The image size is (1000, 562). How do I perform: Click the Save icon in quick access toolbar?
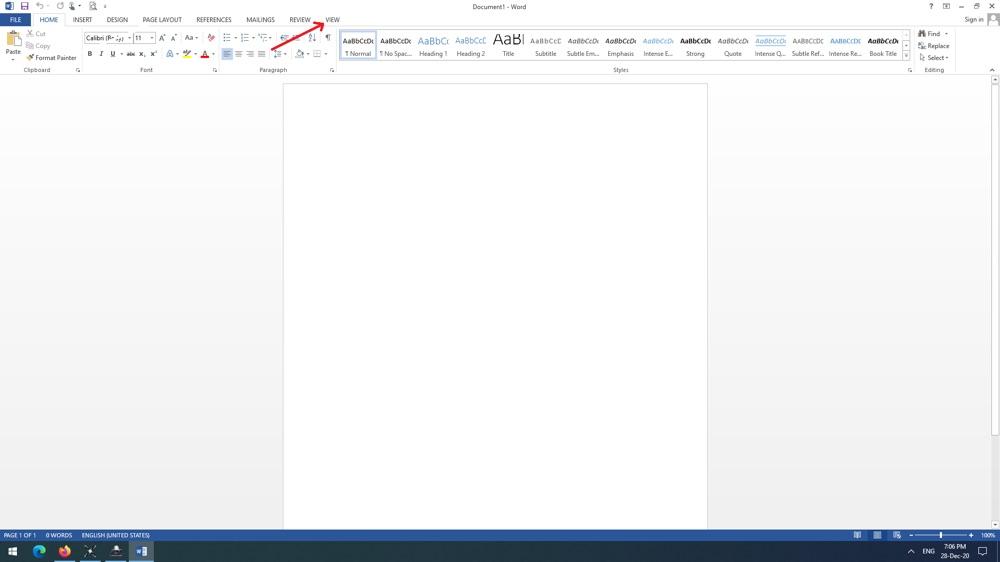point(24,6)
